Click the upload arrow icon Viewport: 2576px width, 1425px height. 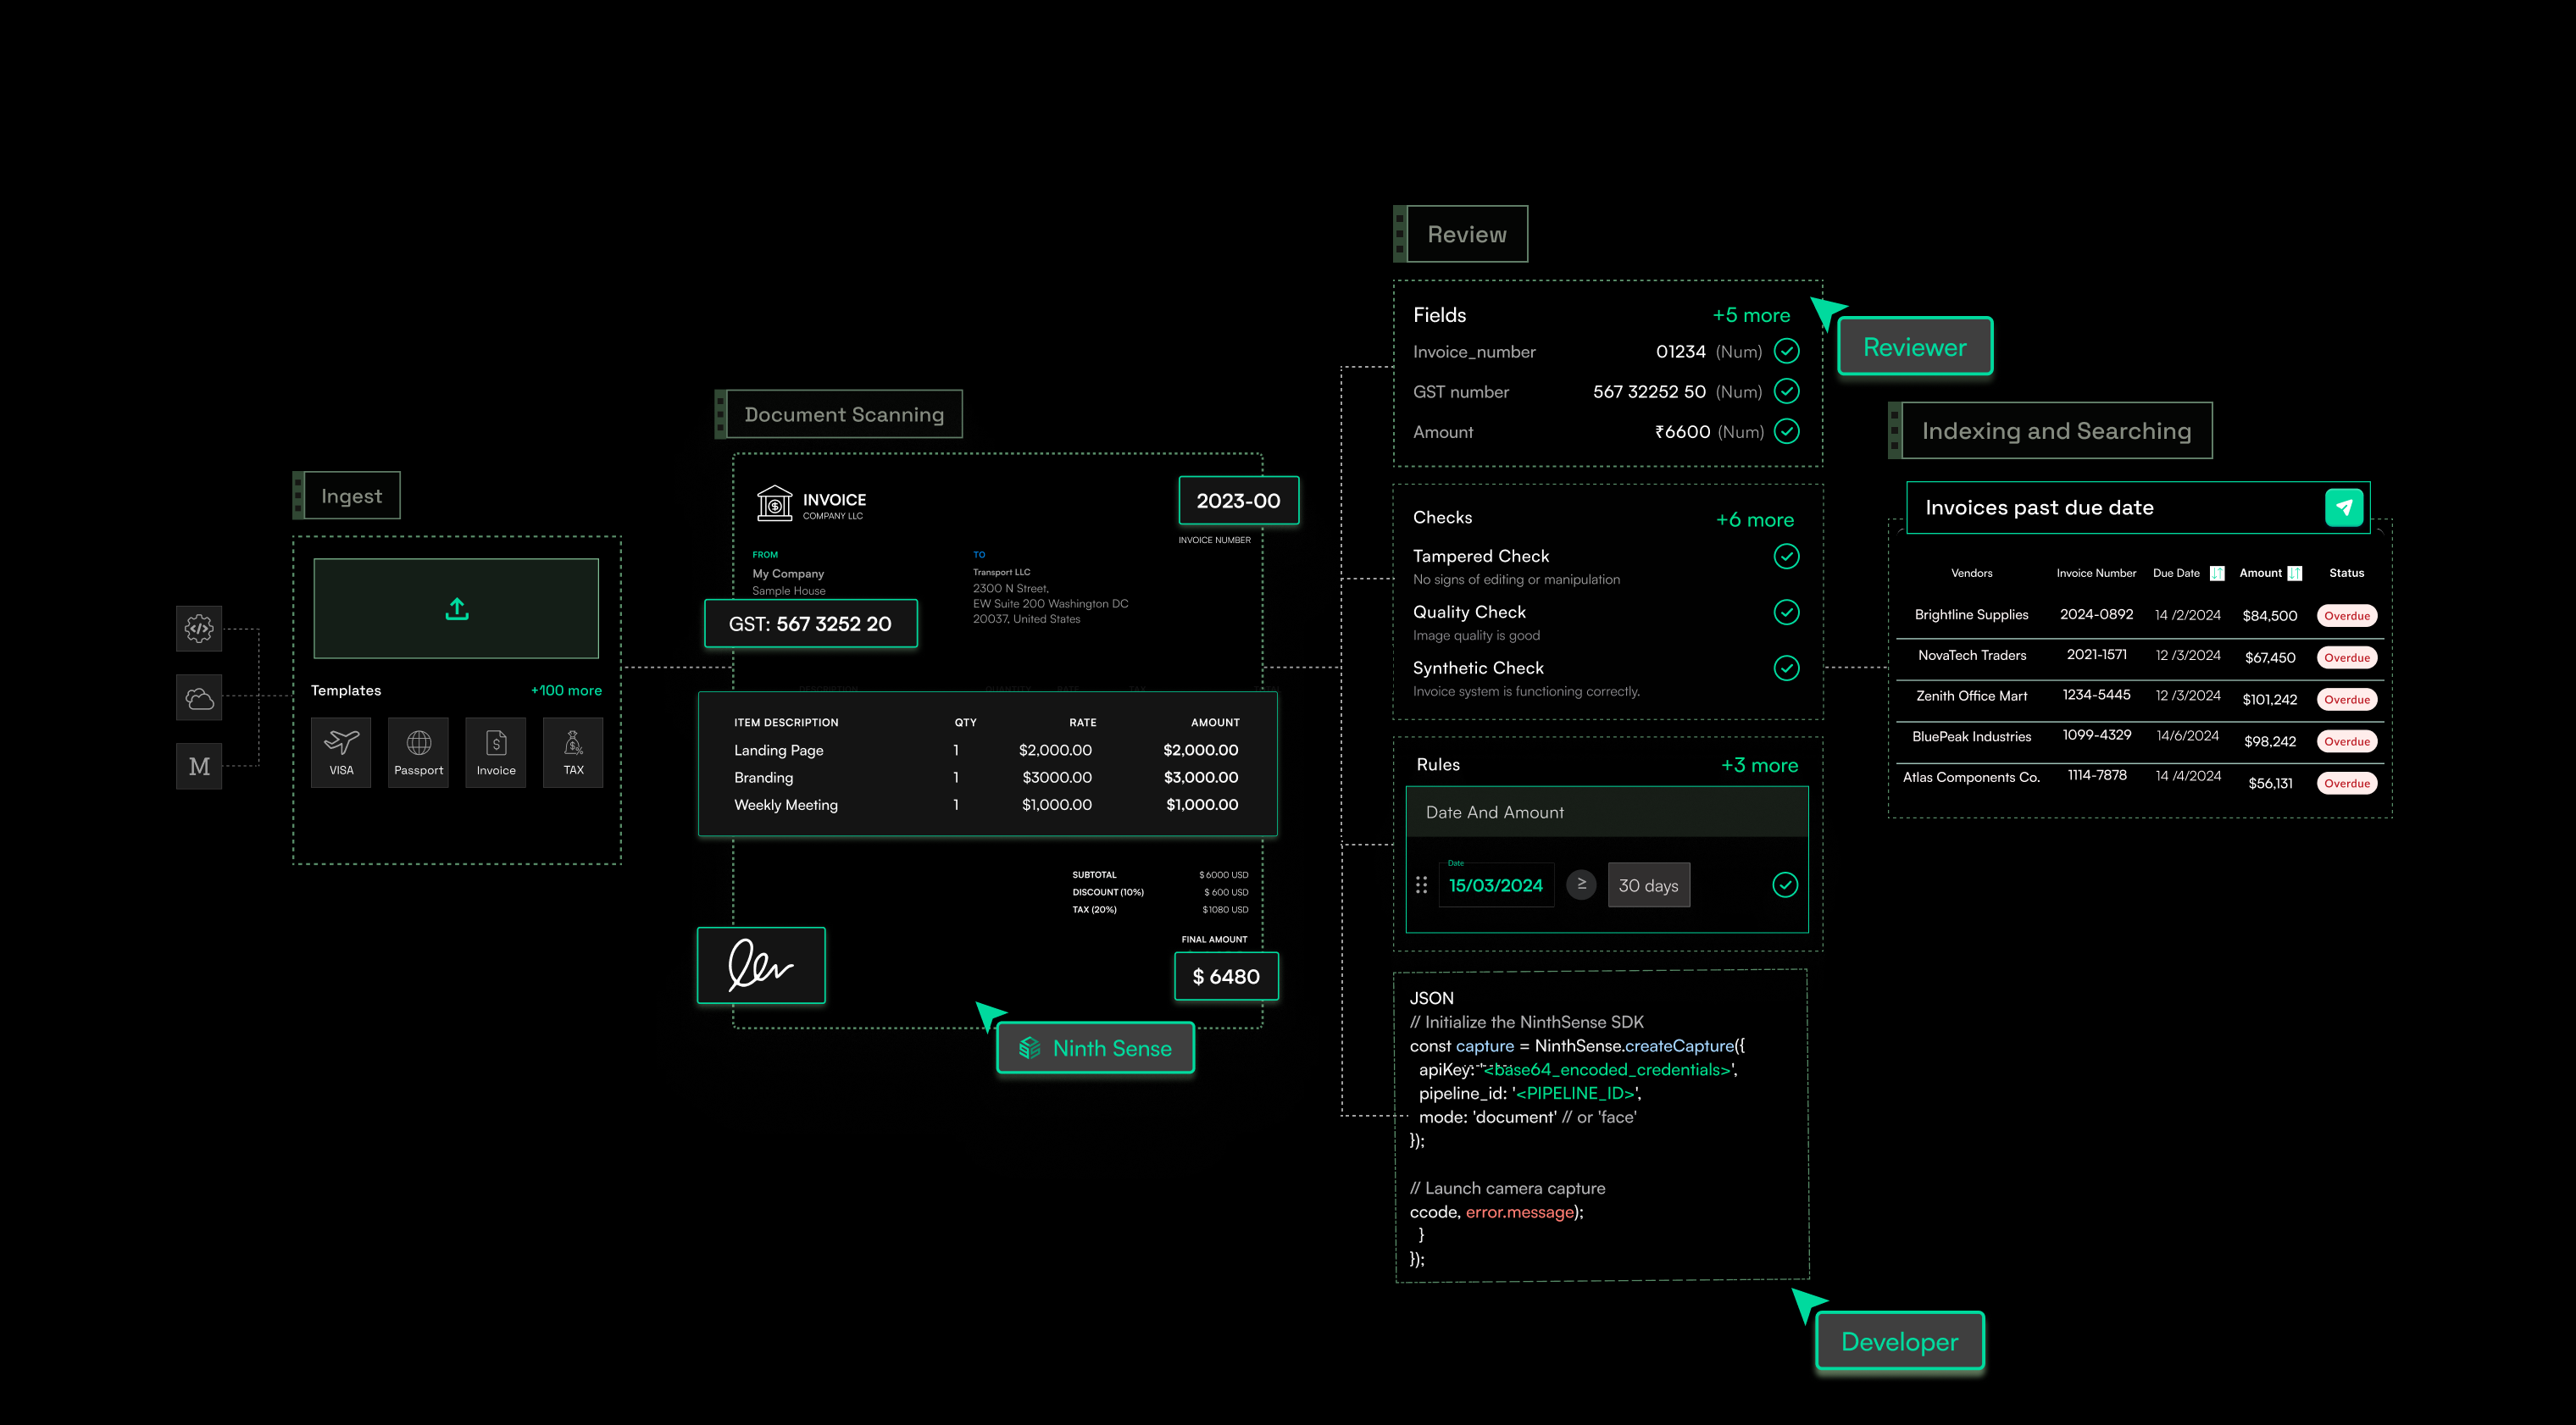pyautogui.click(x=457, y=608)
